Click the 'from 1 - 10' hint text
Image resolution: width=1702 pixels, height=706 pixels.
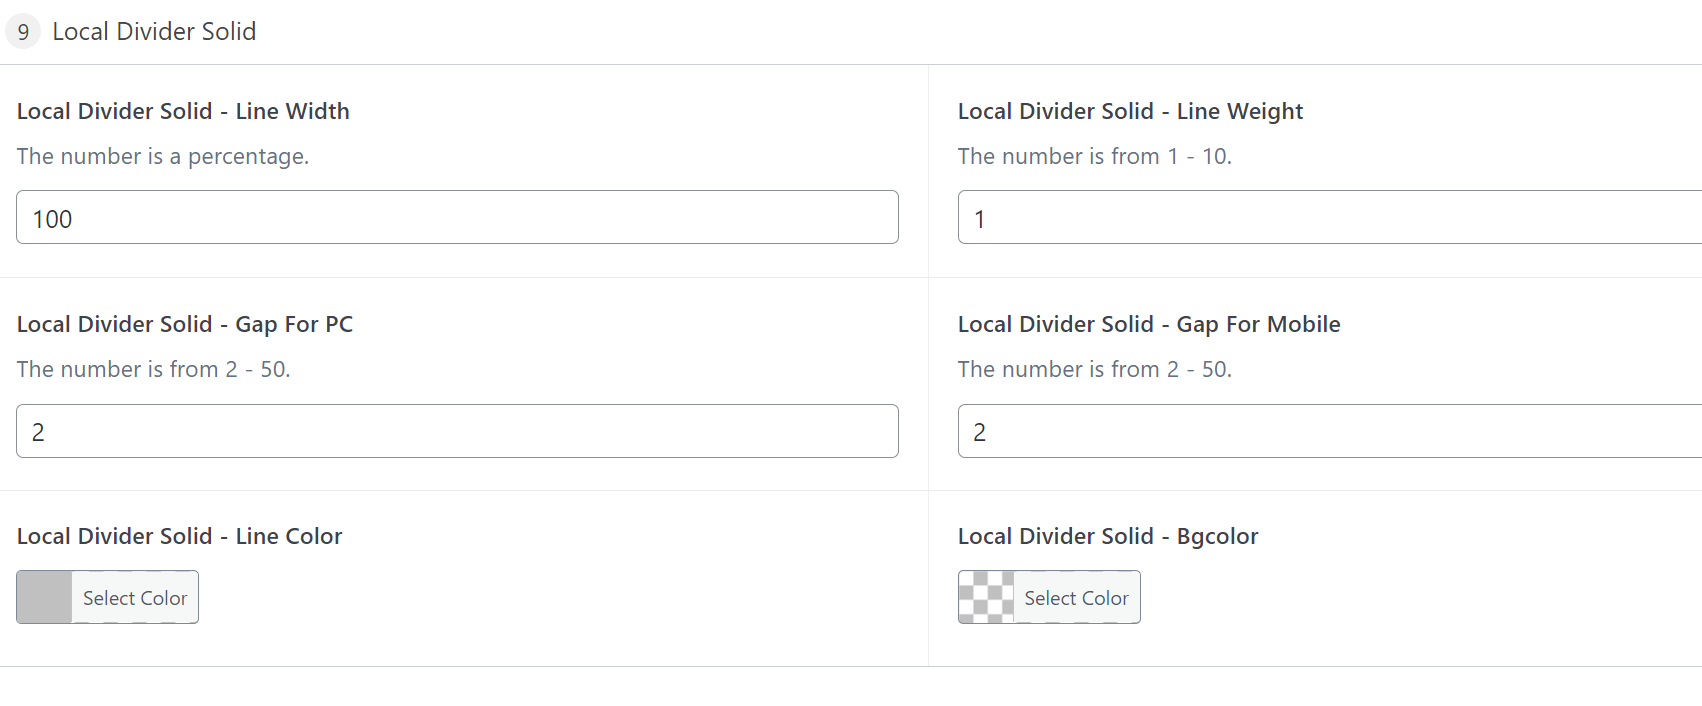[x=1095, y=156]
